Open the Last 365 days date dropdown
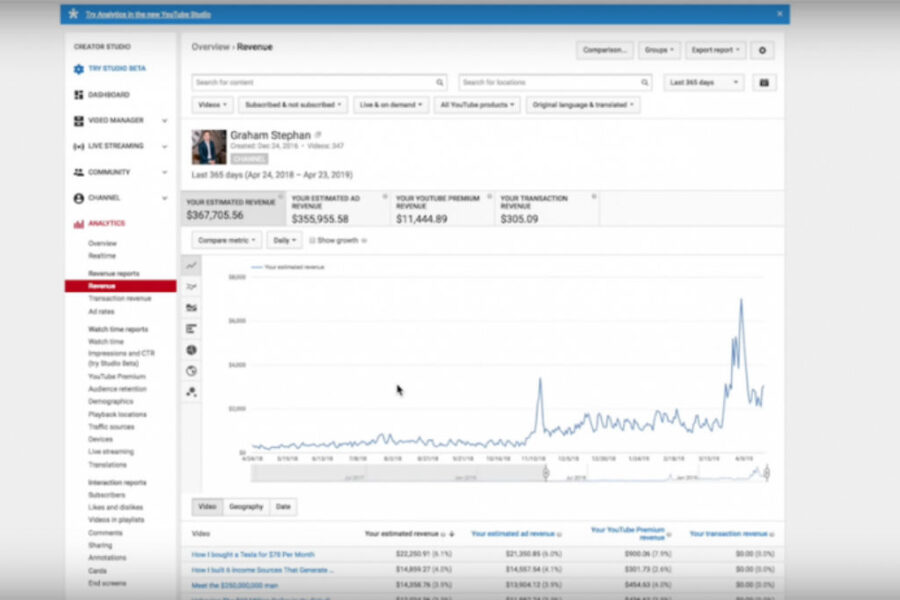The image size is (900, 600). [x=704, y=83]
